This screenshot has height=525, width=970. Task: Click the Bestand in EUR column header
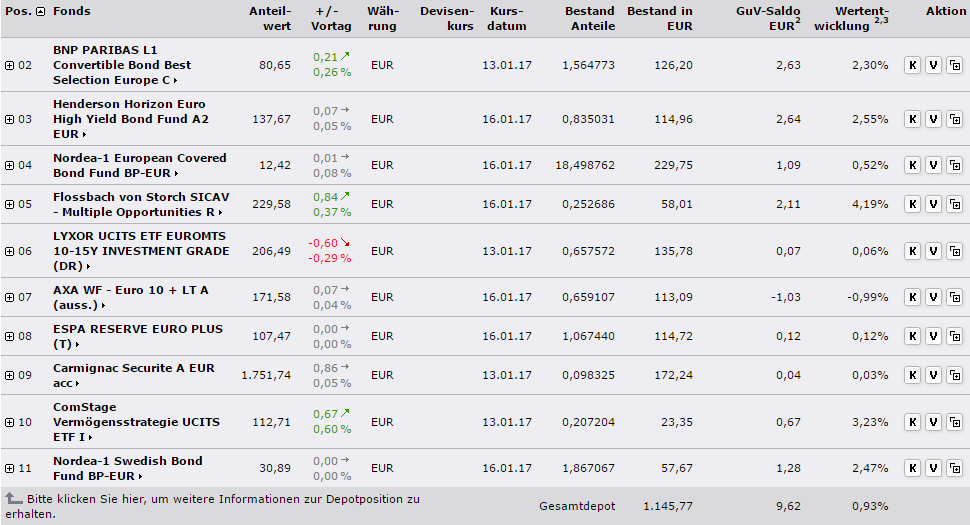click(x=659, y=19)
